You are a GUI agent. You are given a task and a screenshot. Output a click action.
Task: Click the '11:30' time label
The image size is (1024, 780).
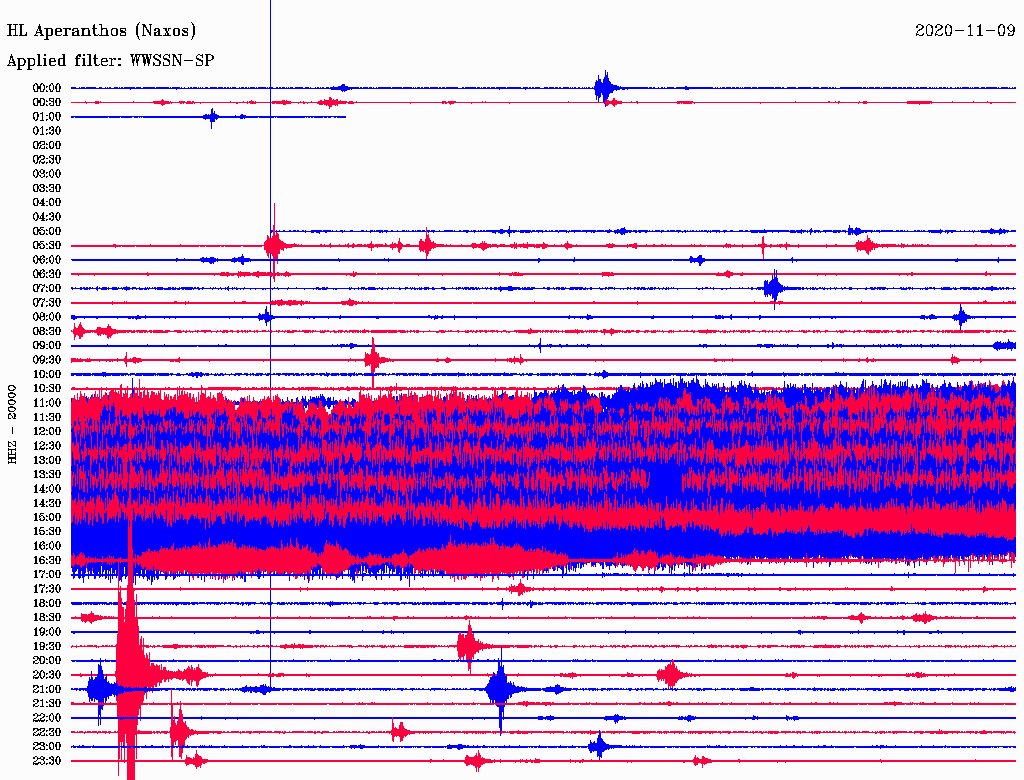click(47, 417)
